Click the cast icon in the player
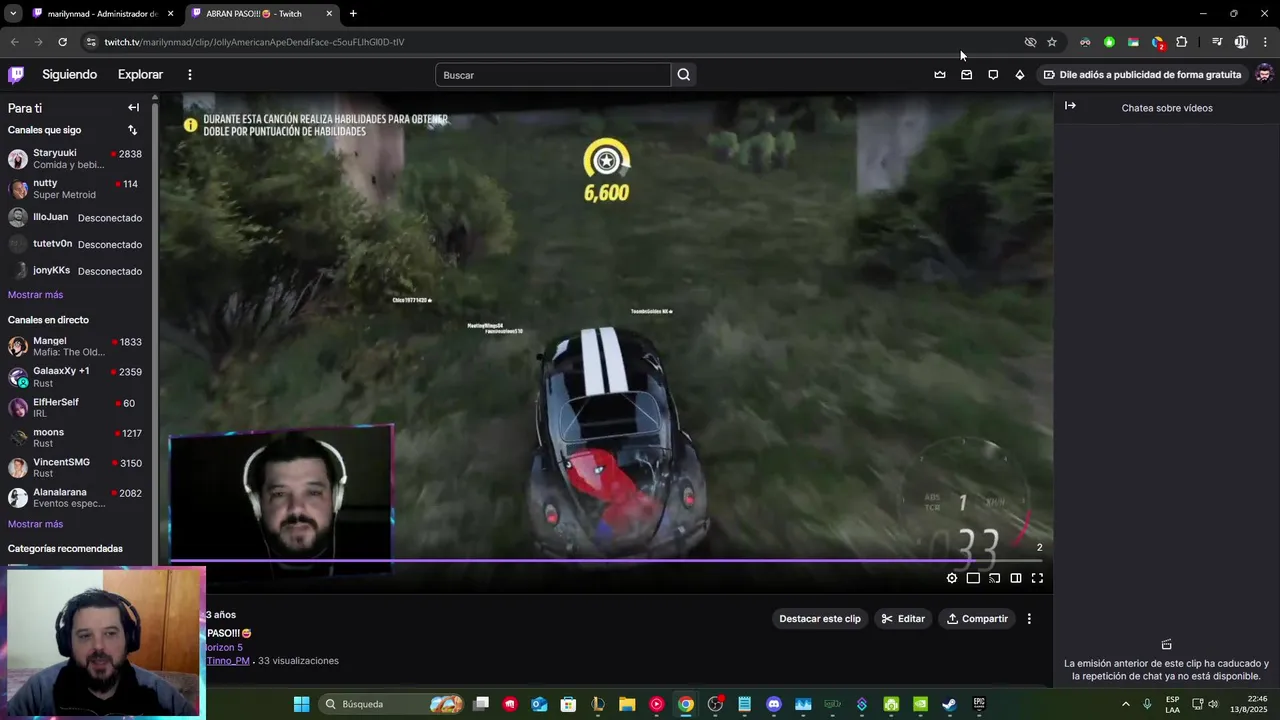The width and height of the screenshot is (1280, 720). tap(994, 578)
